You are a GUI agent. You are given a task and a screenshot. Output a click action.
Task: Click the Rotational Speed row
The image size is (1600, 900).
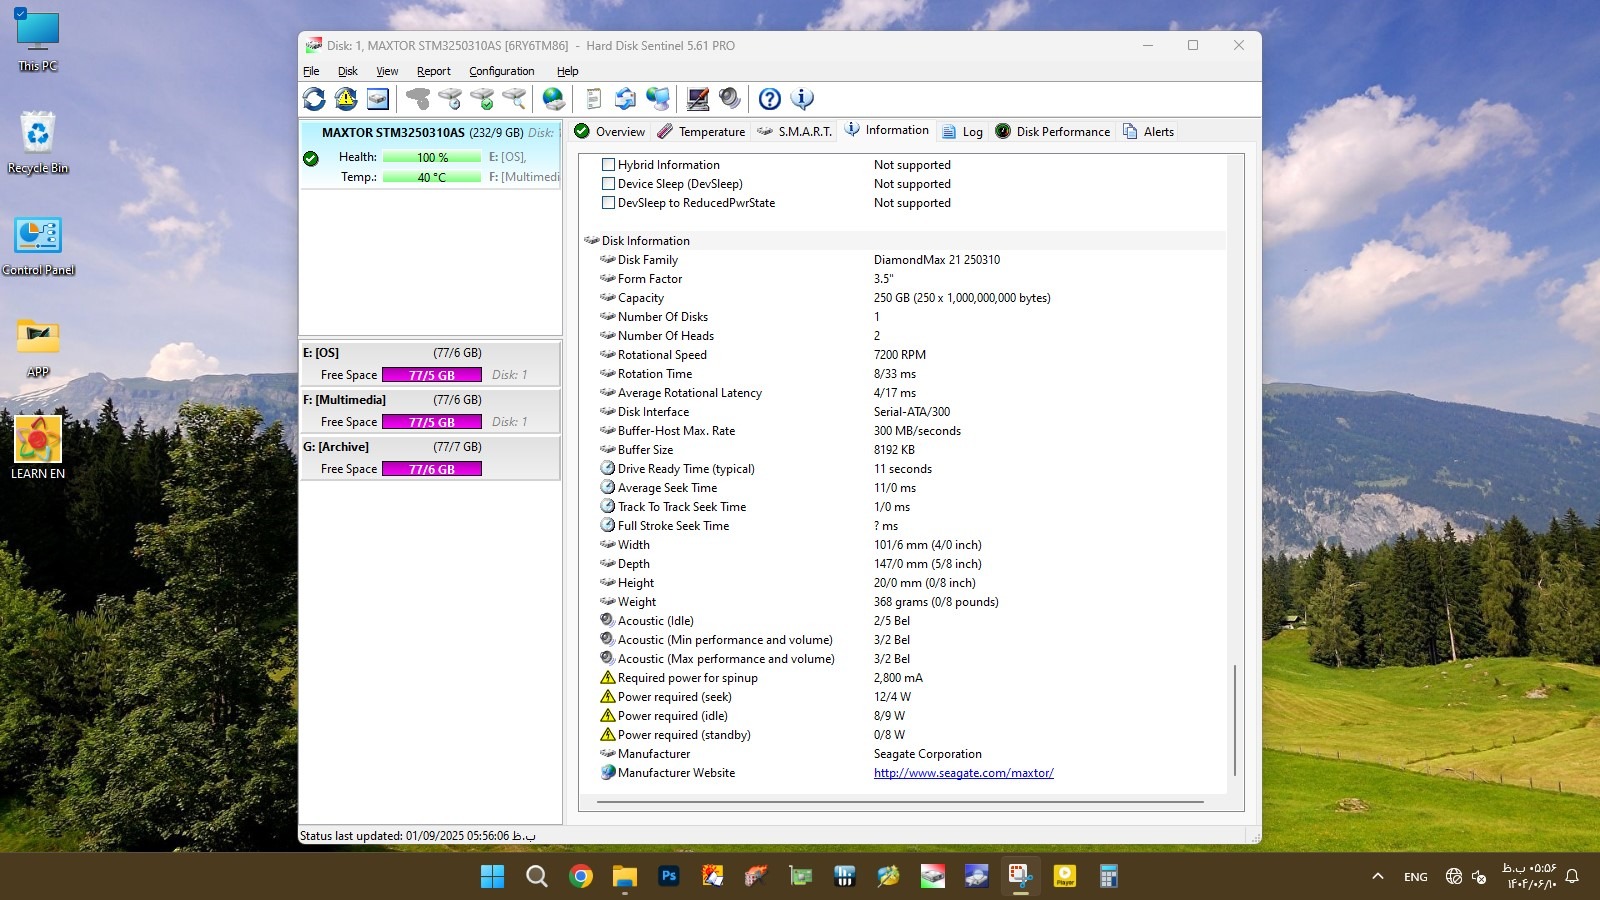904,354
